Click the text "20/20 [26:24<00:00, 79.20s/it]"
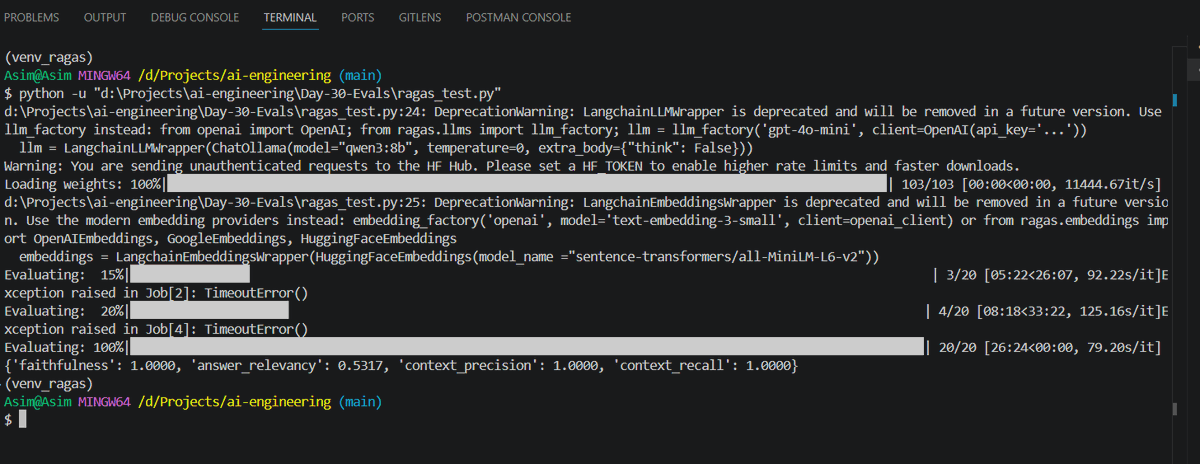Screen dimensions: 1200x464 pos(1049,346)
